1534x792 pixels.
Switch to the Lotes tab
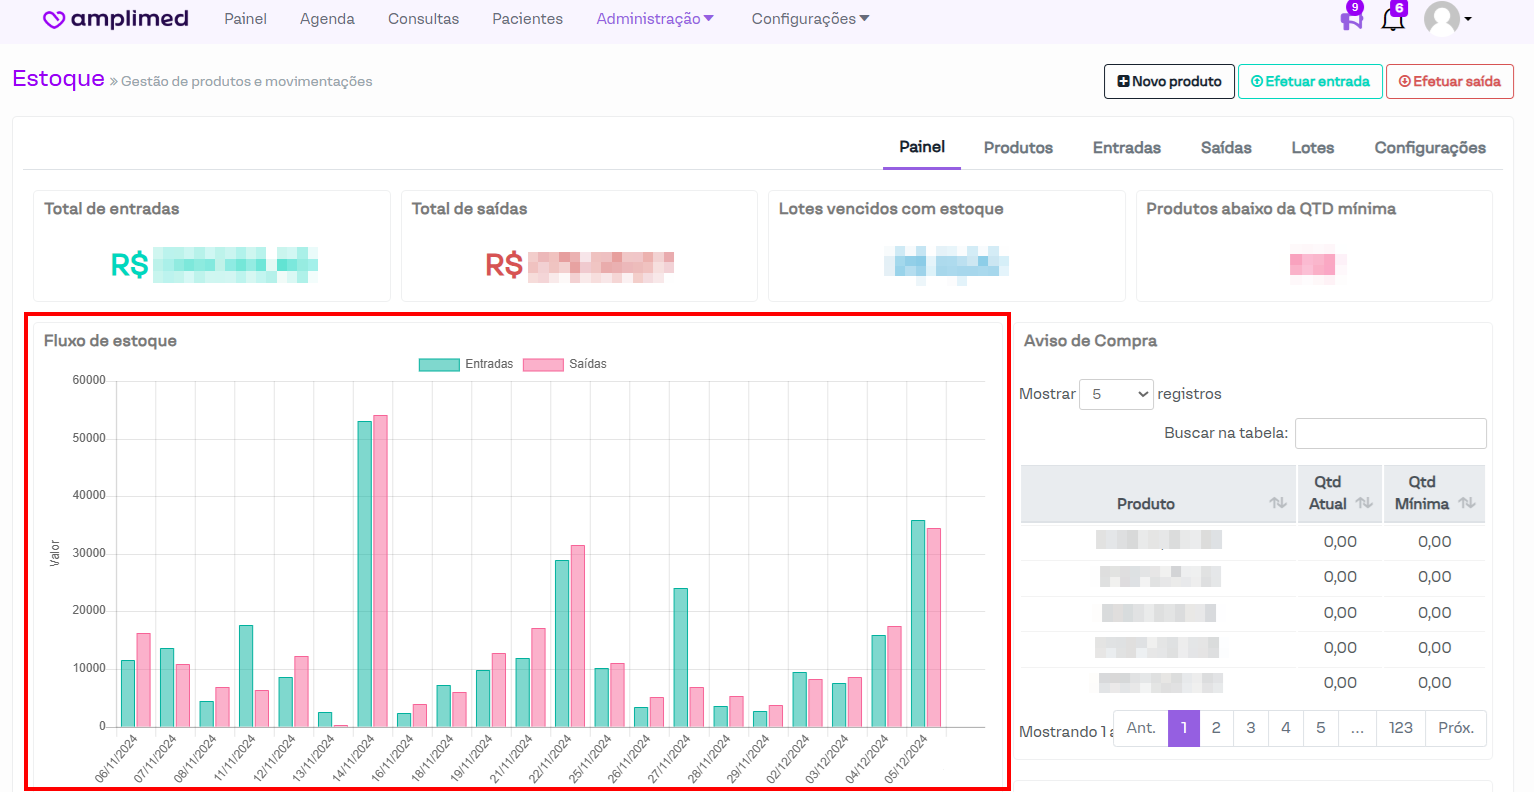pyautogui.click(x=1312, y=148)
